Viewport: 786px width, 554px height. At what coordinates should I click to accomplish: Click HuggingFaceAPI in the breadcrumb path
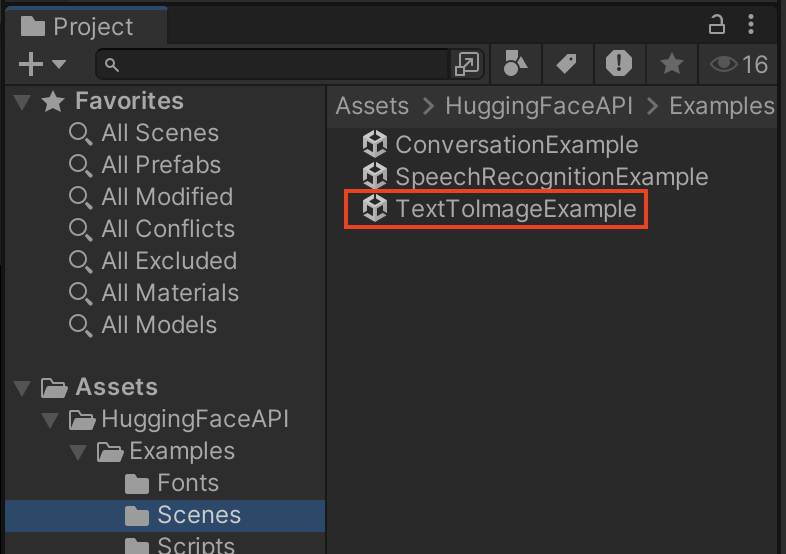tap(539, 106)
